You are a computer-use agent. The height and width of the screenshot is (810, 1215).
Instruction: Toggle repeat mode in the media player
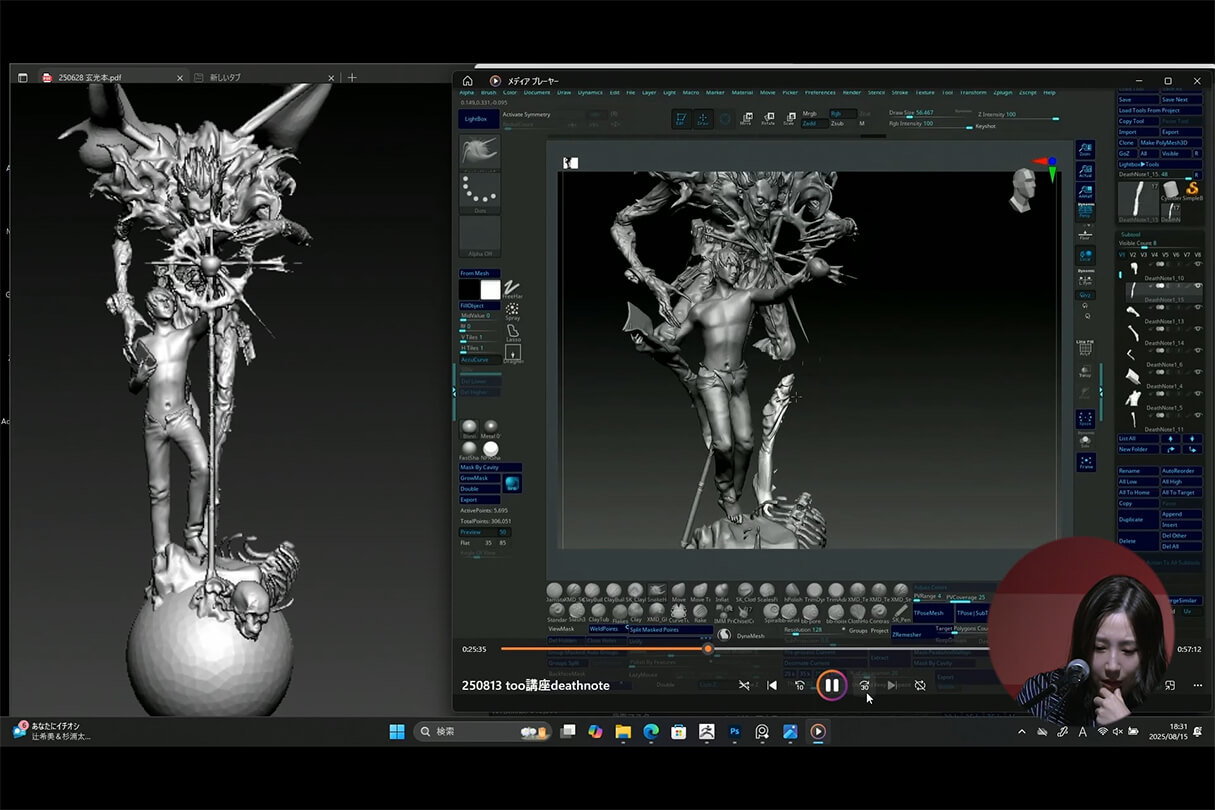(x=920, y=685)
